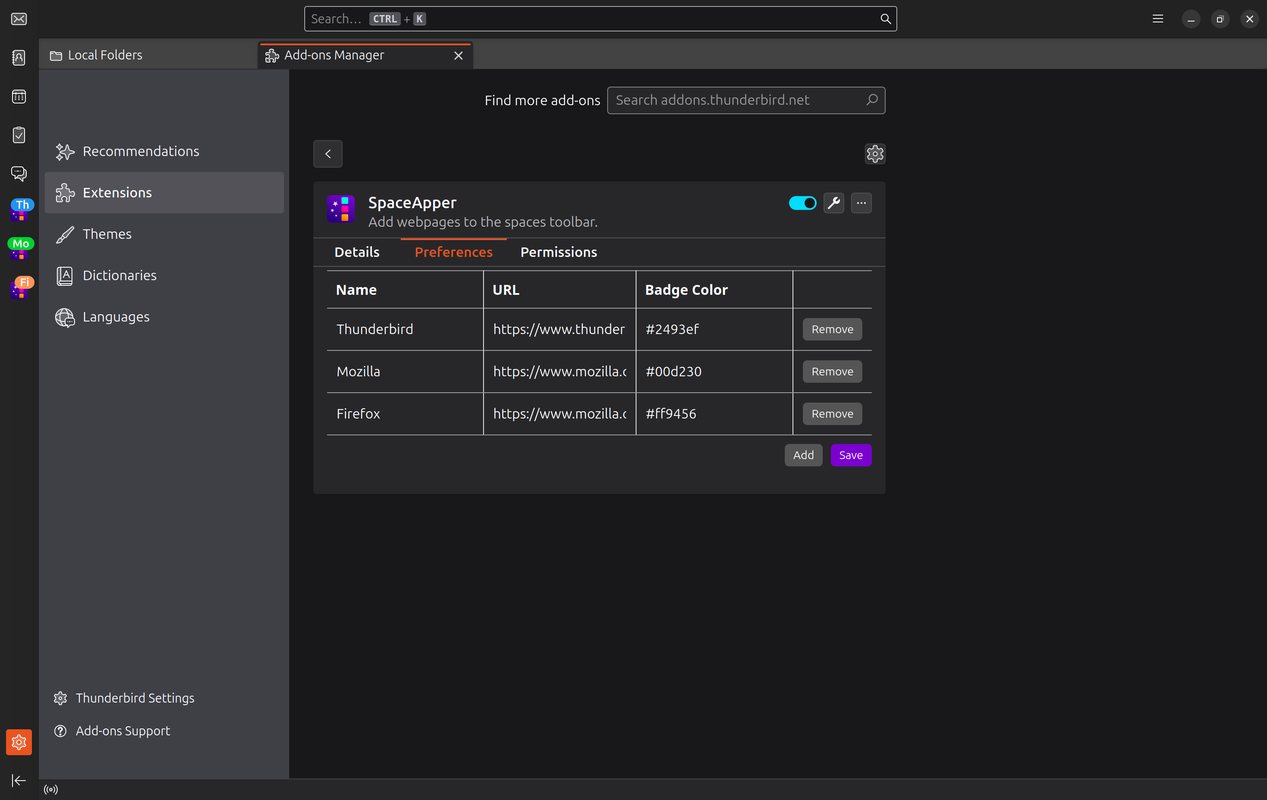Open the Mozilla 'Mo' space icon
This screenshot has height=800, width=1267.
(19, 250)
